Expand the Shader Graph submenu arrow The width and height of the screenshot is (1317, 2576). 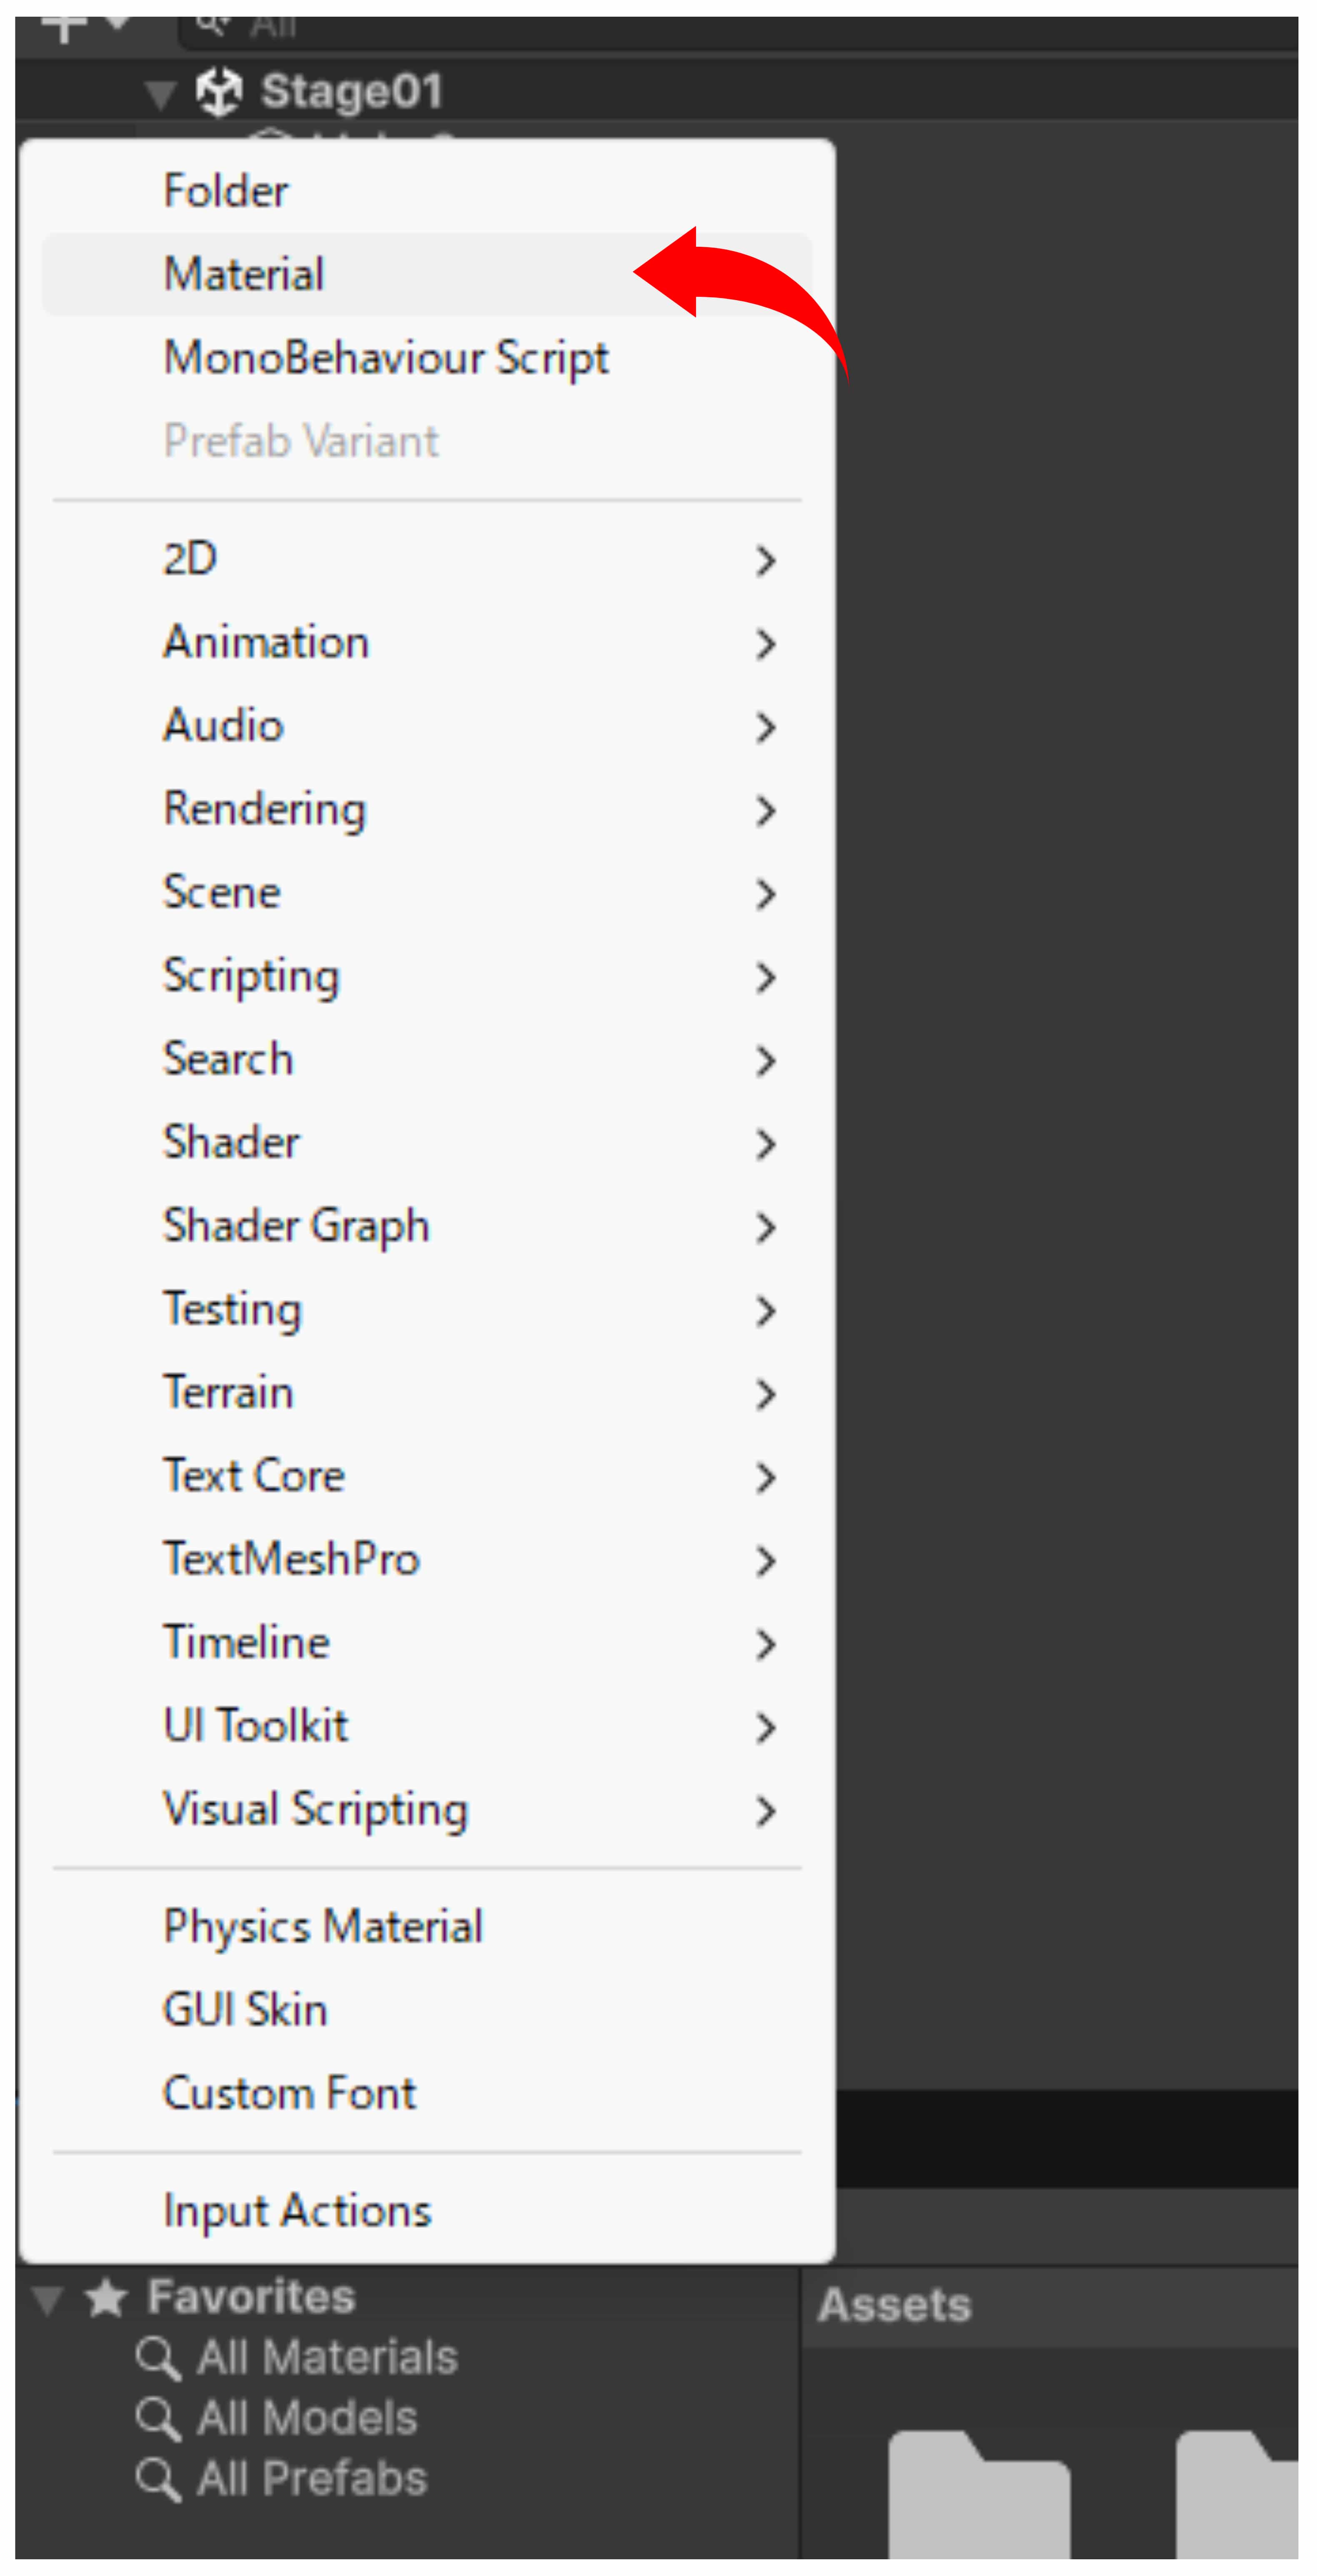point(765,1227)
